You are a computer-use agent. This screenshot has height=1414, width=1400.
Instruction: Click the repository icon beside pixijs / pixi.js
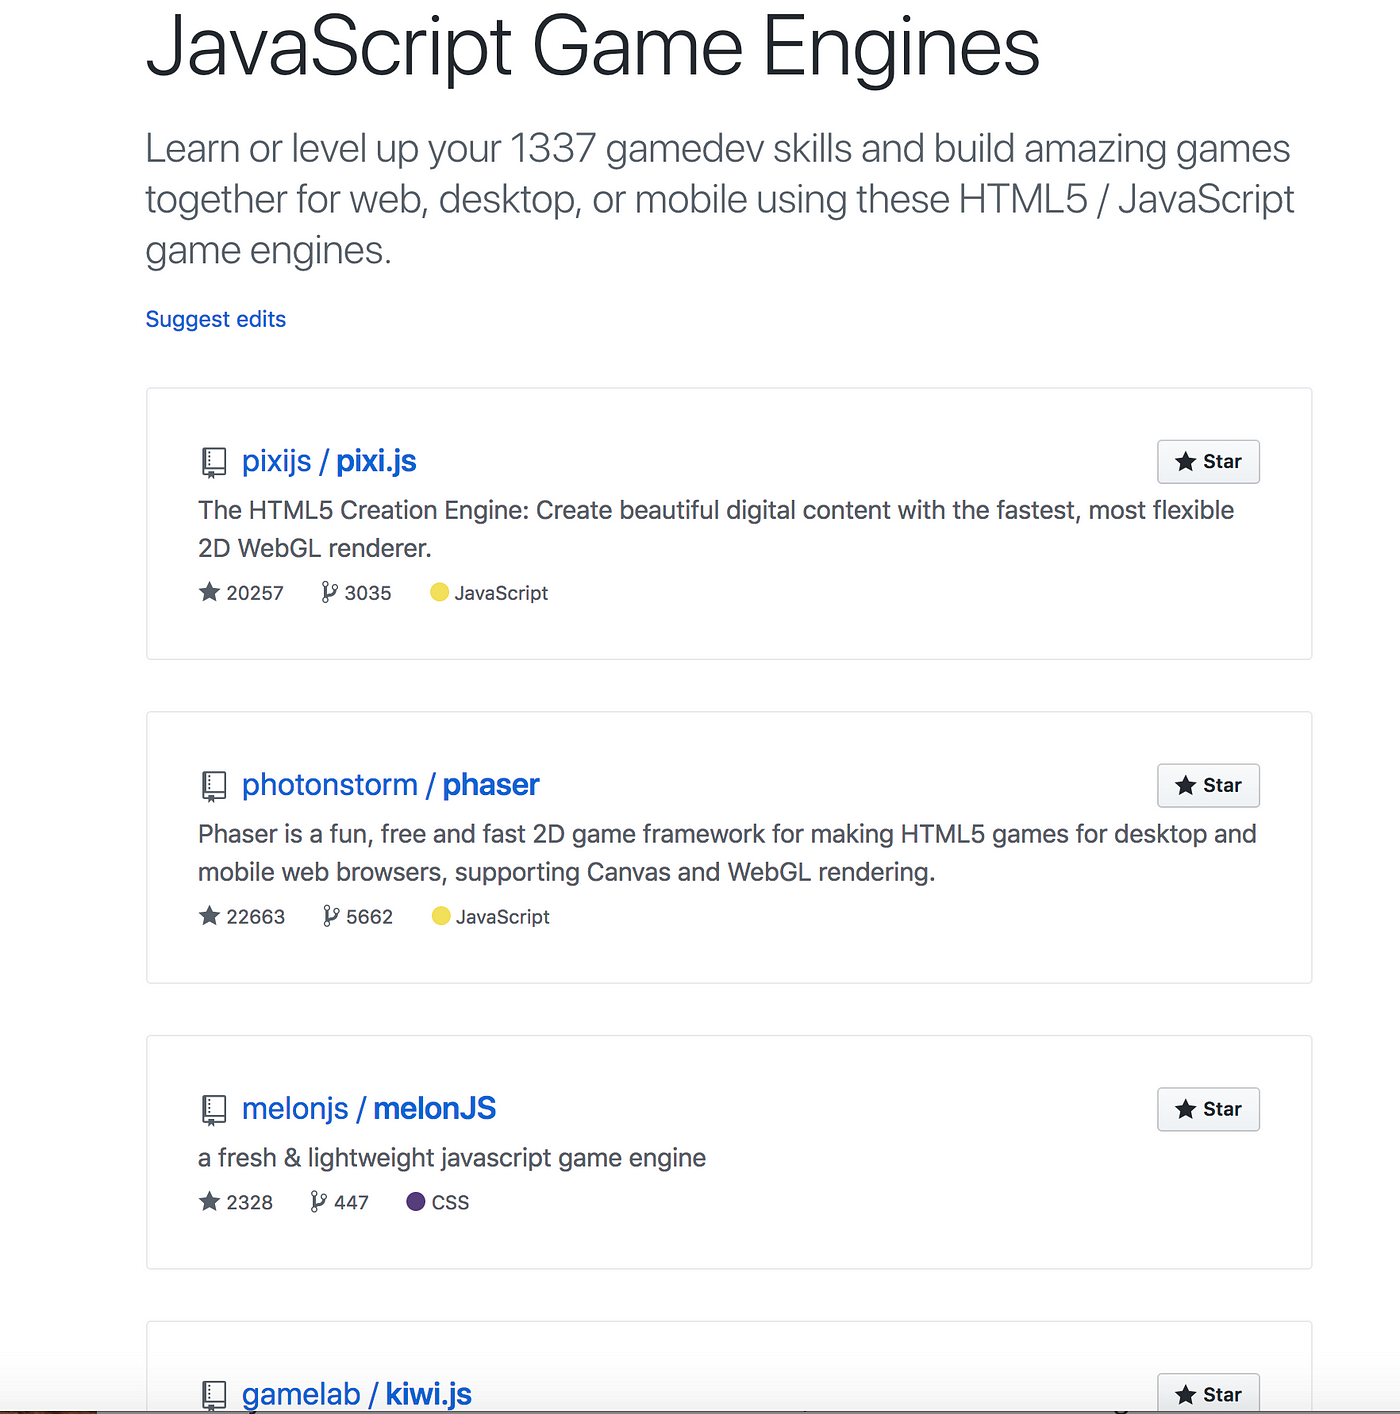tap(214, 462)
